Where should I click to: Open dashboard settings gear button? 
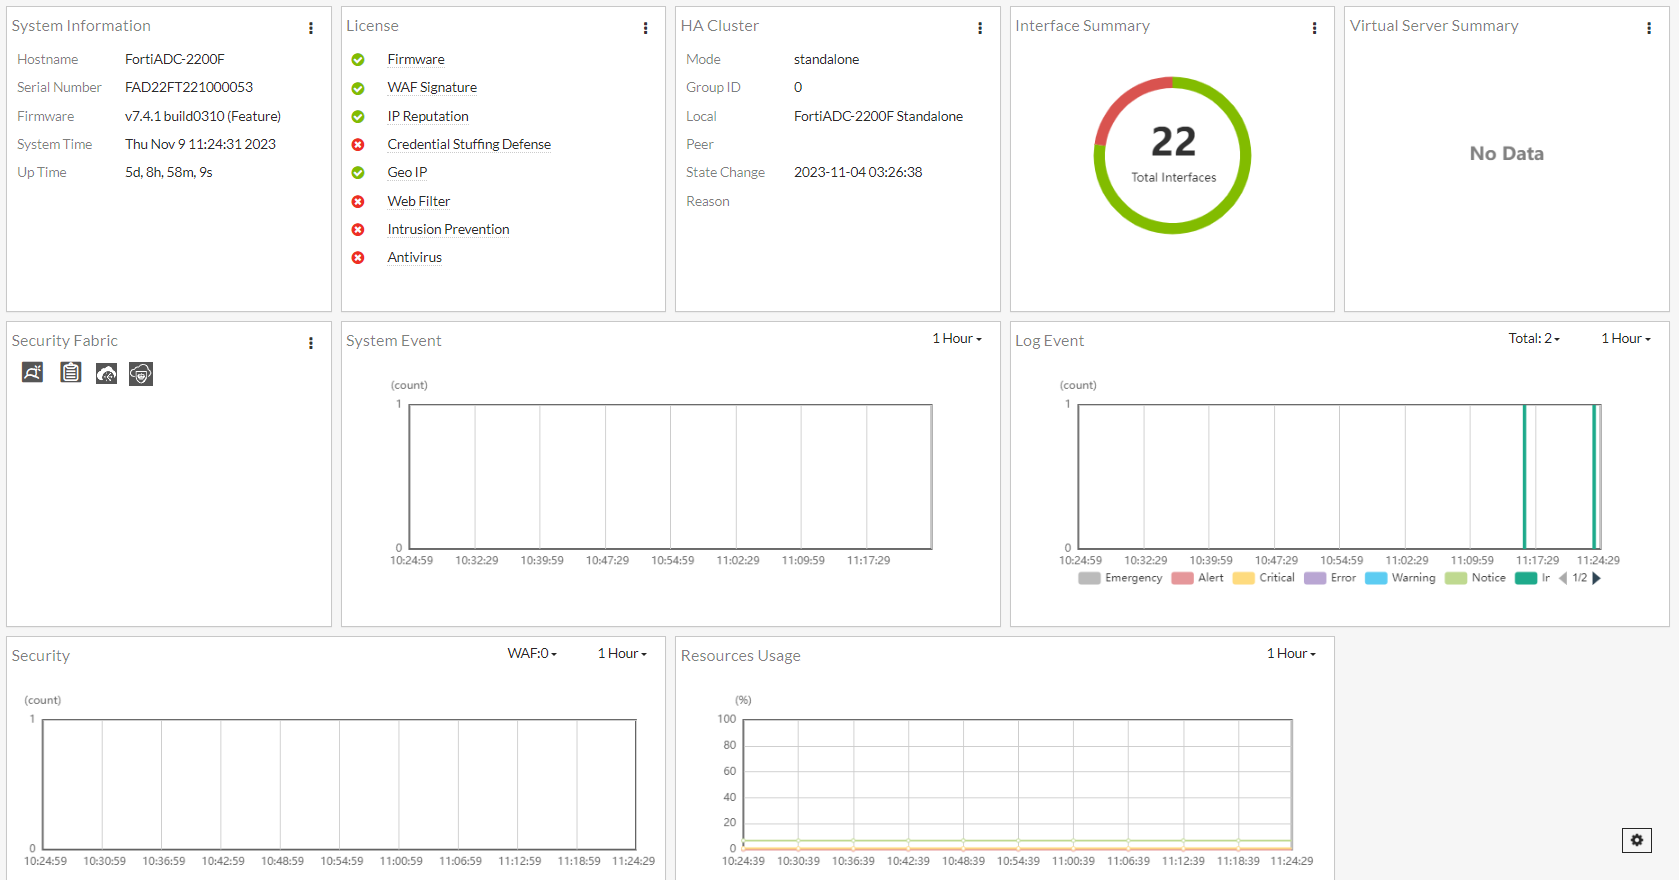(1636, 840)
